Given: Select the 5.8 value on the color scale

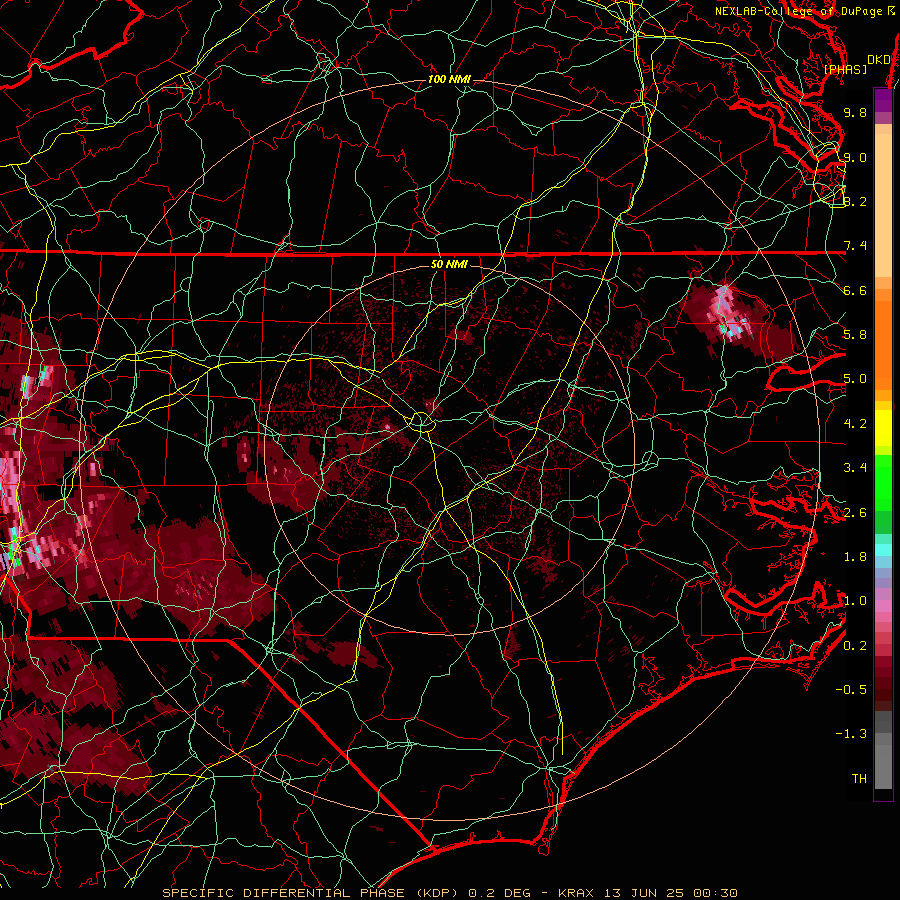Looking at the screenshot, I should [855, 335].
